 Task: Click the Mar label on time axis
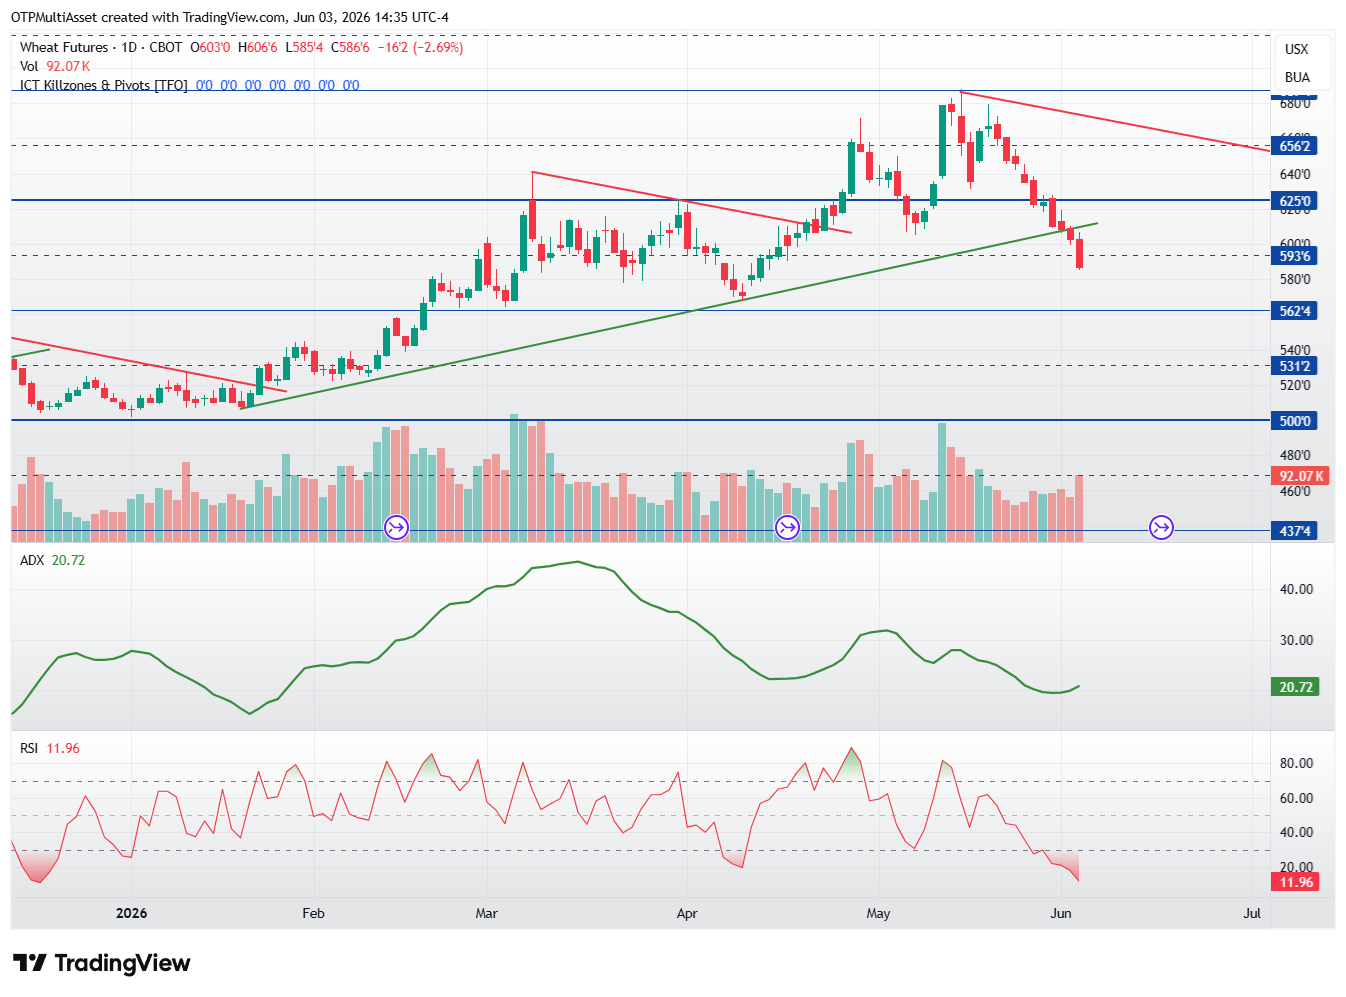click(487, 913)
